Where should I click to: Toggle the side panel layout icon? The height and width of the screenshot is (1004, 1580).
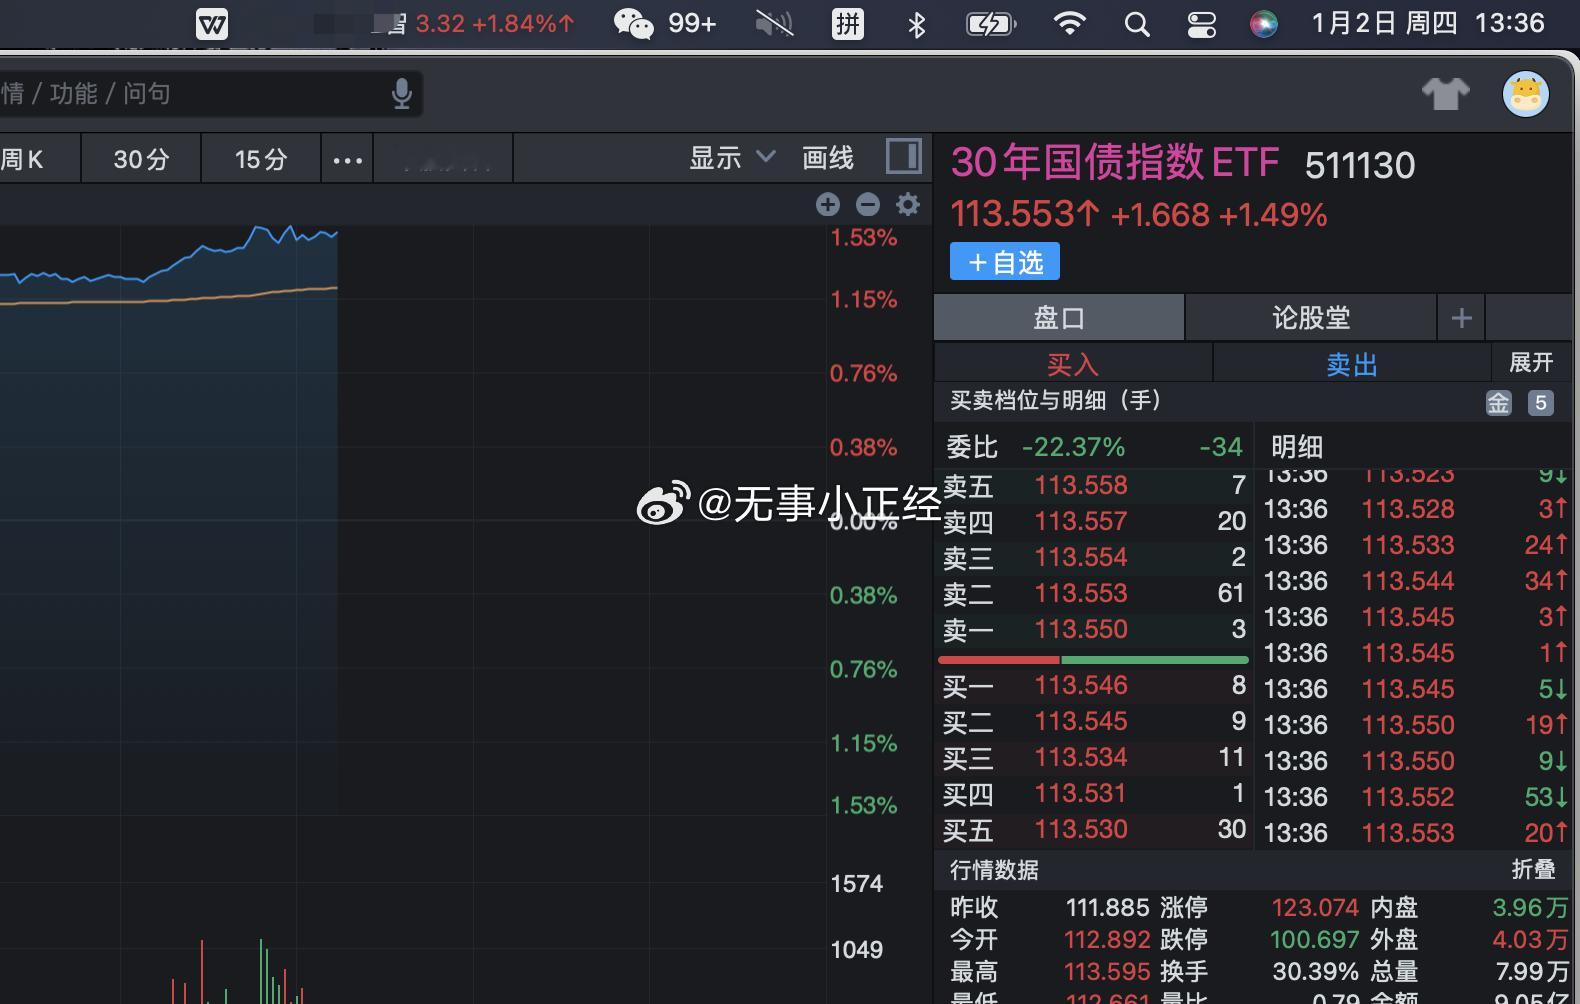pos(904,156)
